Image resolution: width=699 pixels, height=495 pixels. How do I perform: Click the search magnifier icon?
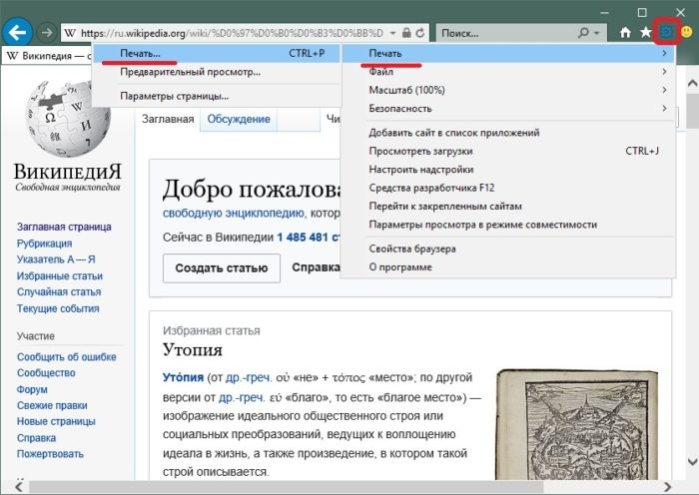[x=583, y=33]
